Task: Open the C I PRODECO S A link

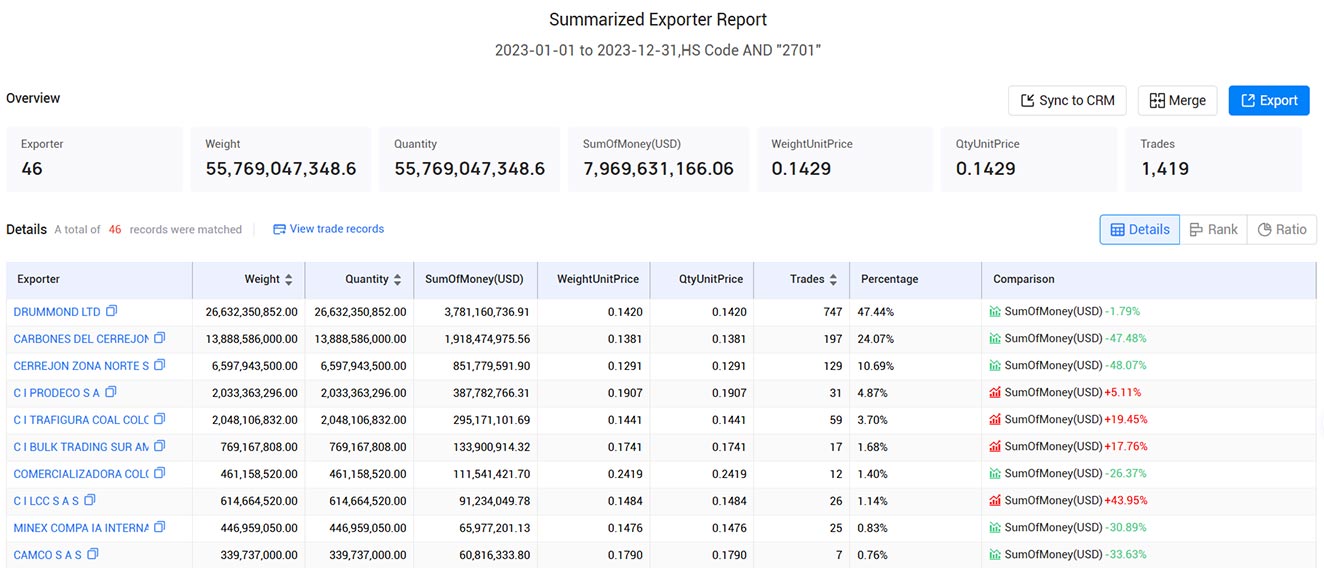Action: point(57,393)
